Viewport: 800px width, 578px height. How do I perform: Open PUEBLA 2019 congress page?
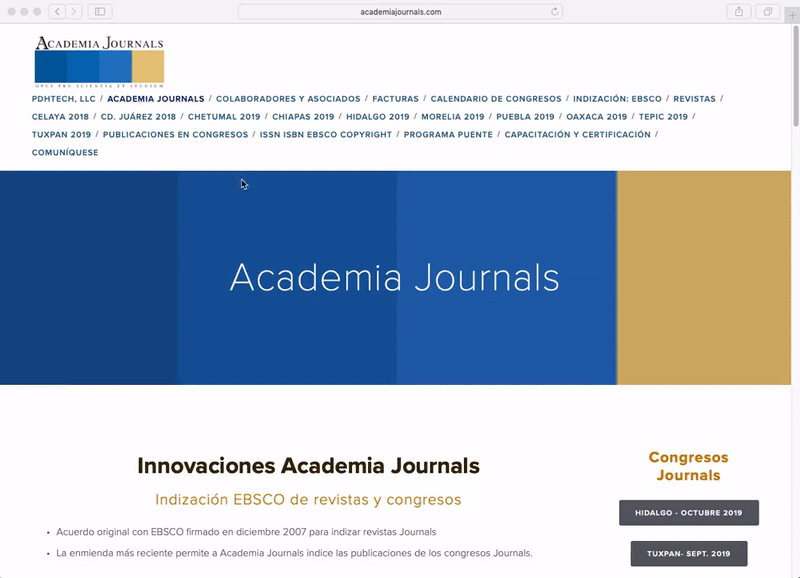[x=525, y=117]
